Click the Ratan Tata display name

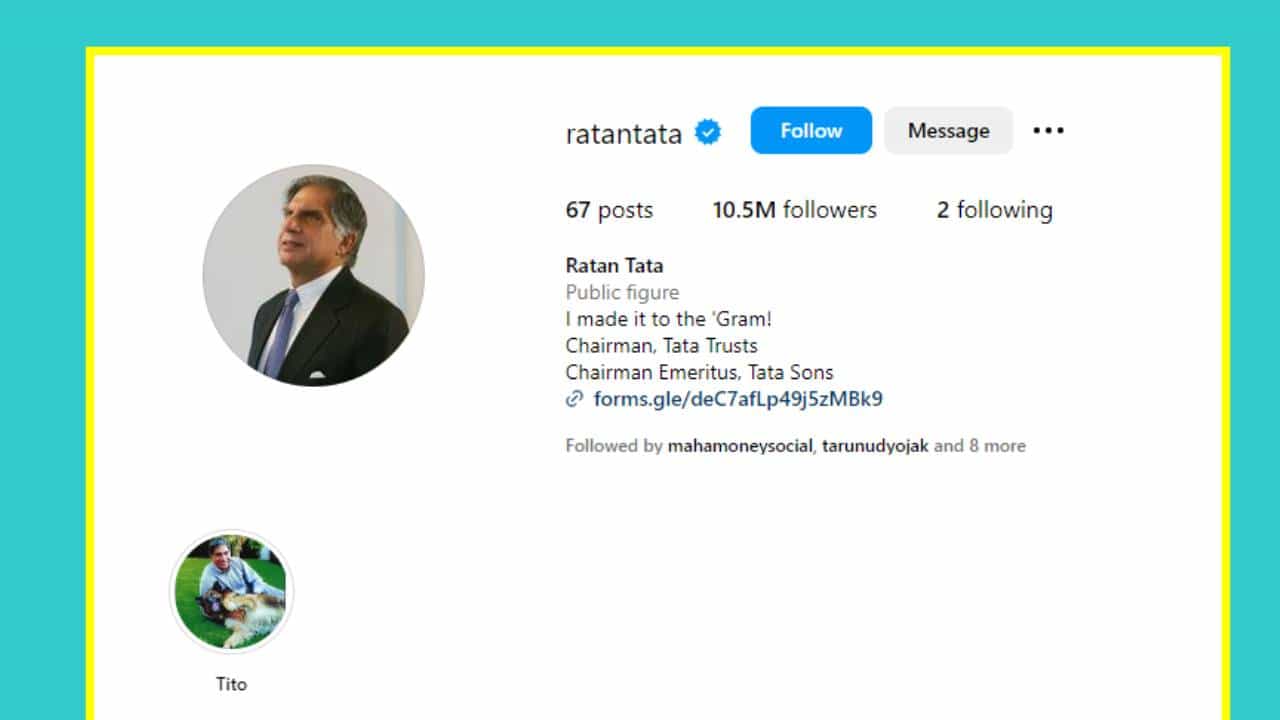[613, 265]
